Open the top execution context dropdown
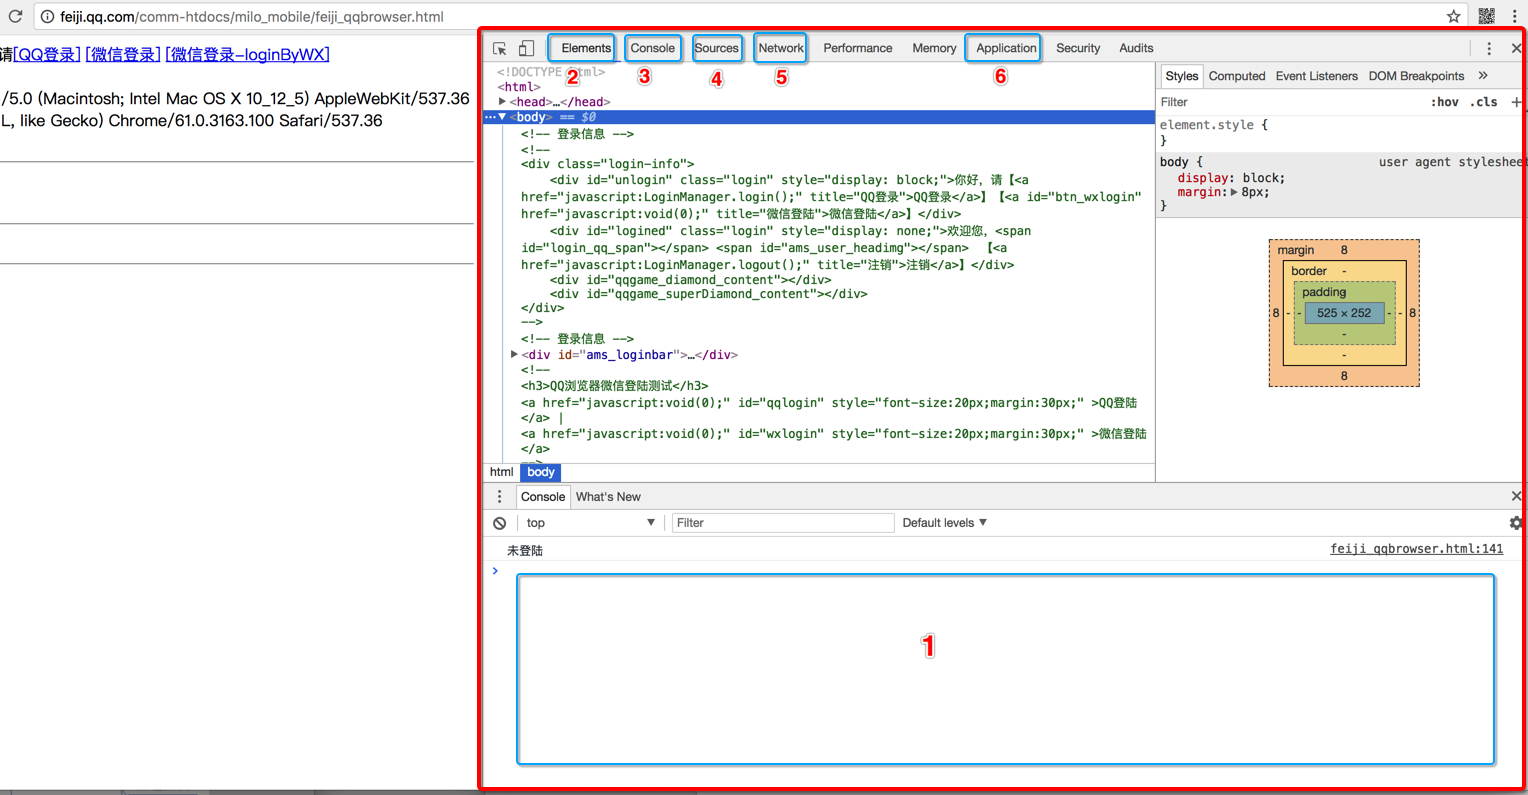The image size is (1528, 795). 590,523
